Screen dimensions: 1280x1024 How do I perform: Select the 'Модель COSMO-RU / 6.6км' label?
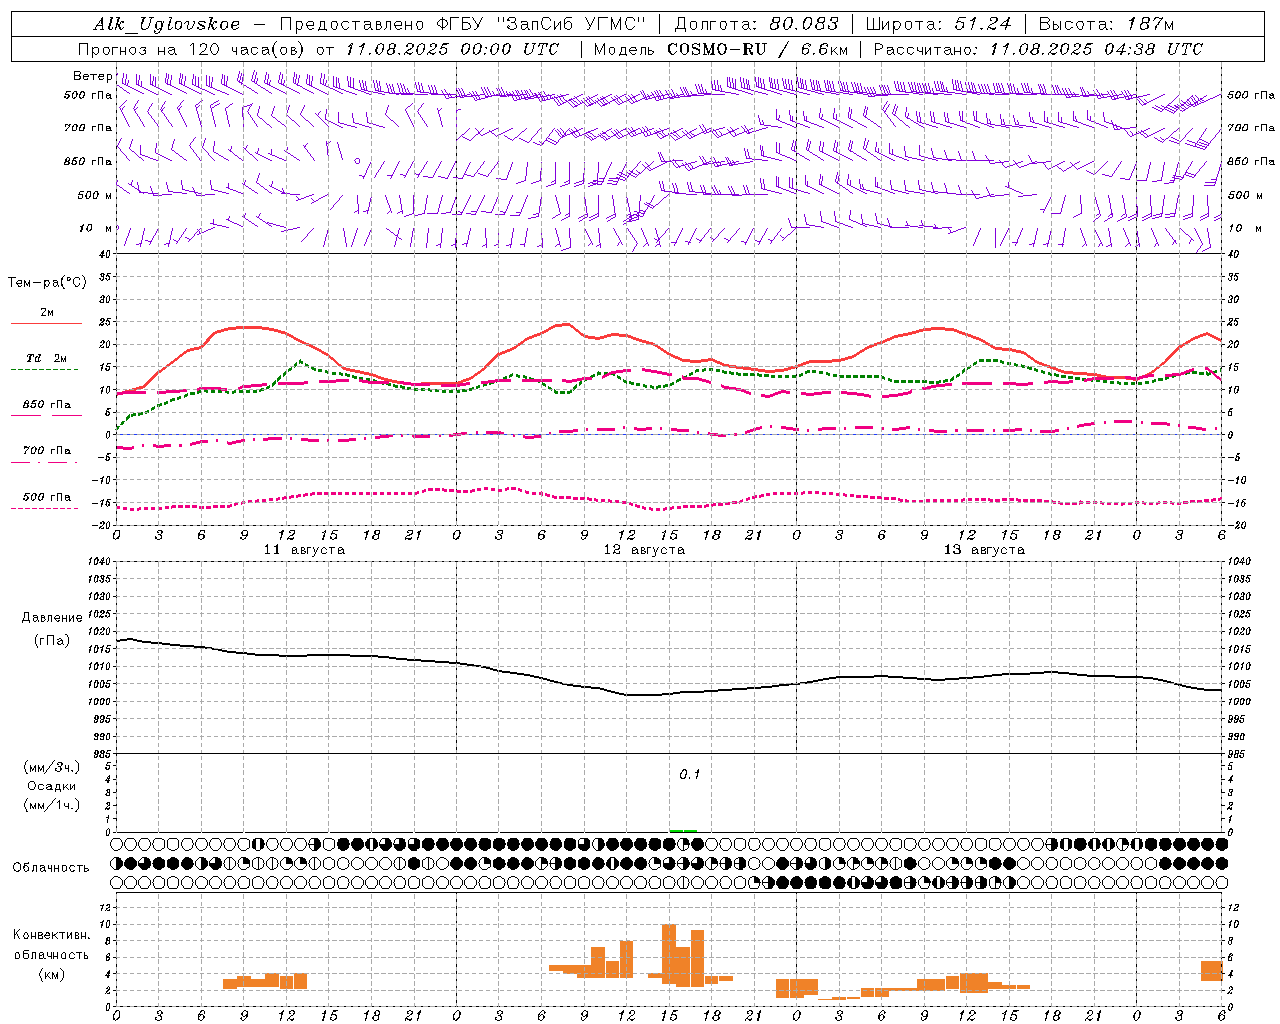tap(721, 49)
